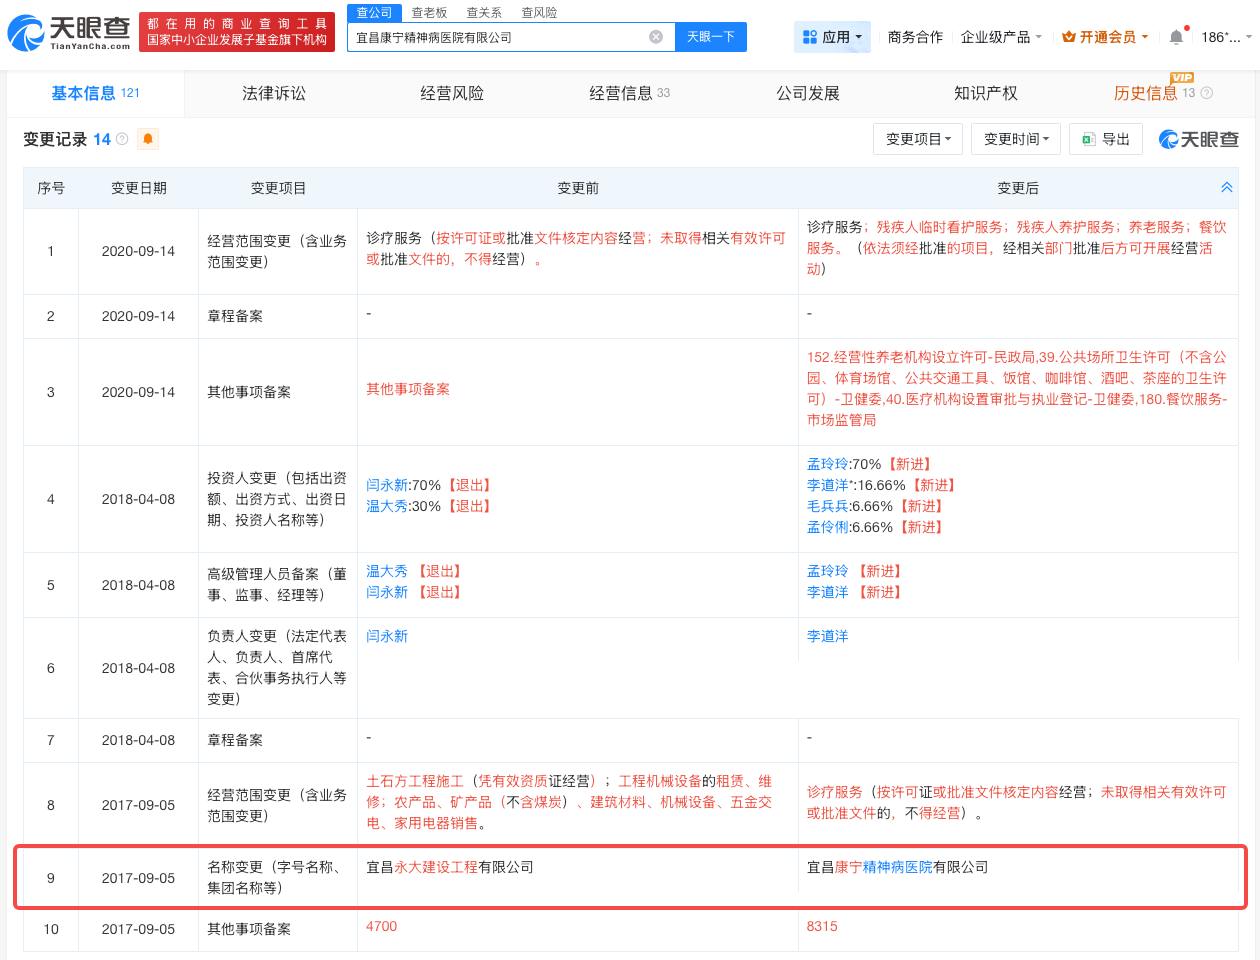
Task: Click the help icon beside 变更记录 14
Action: [x=121, y=139]
